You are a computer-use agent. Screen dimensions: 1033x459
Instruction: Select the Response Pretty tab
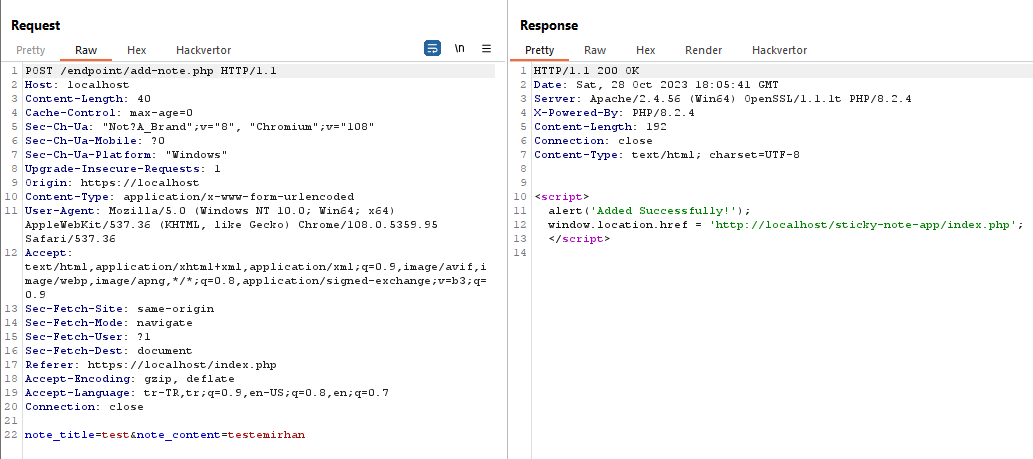click(x=540, y=50)
